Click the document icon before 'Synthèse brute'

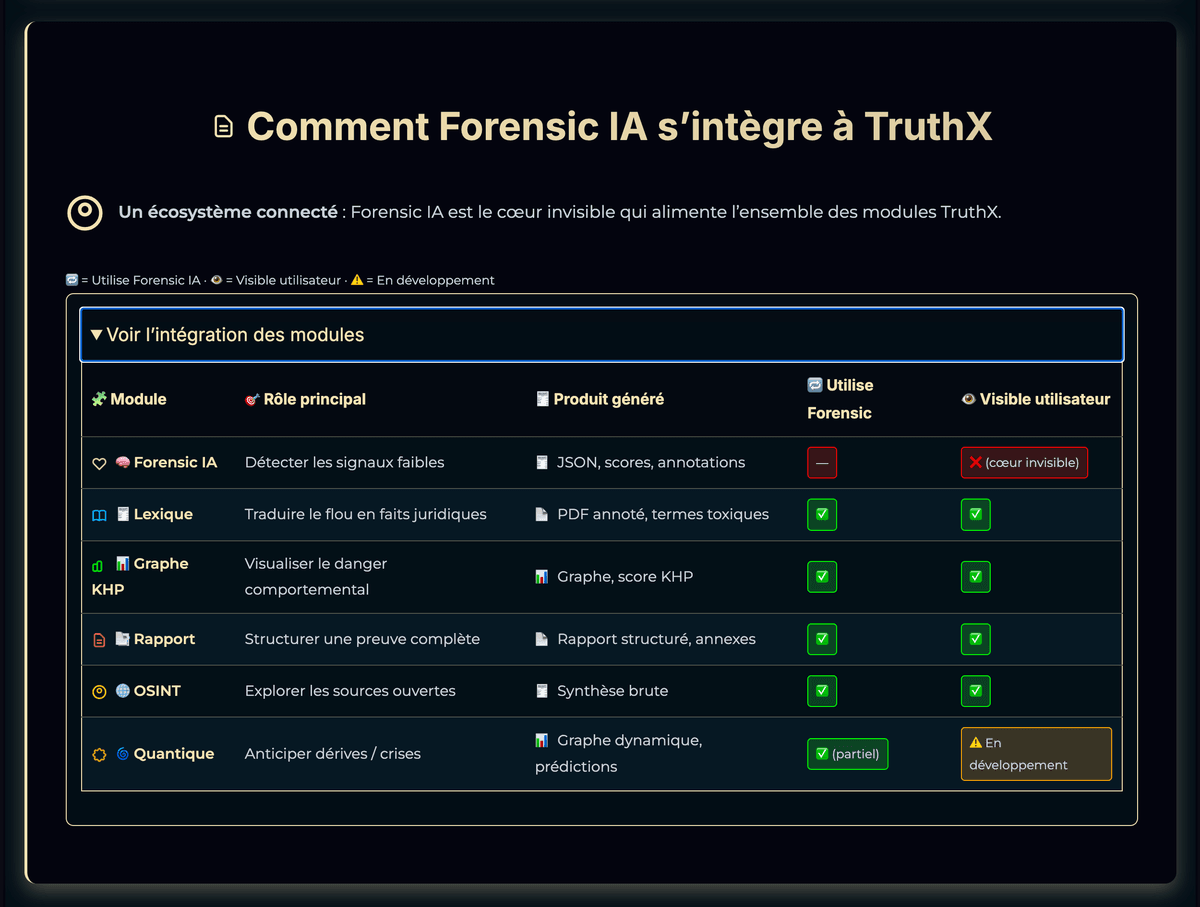point(542,691)
